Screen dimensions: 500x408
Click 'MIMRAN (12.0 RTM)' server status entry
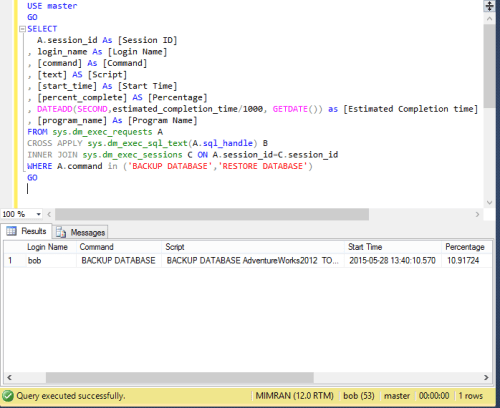tap(294, 396)
